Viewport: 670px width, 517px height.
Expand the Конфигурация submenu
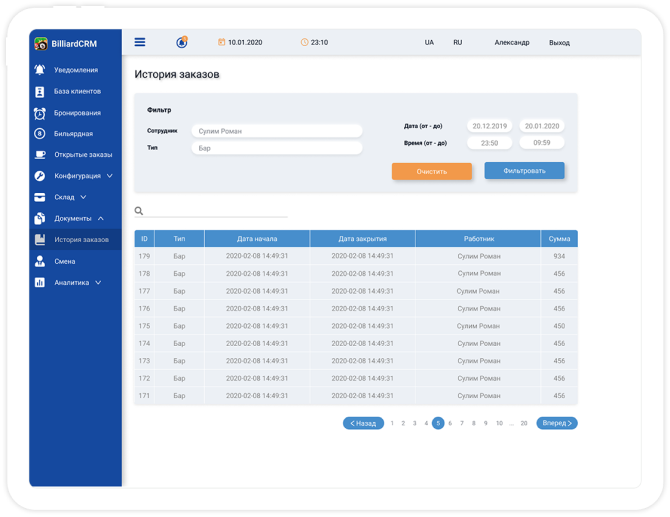click(x=109, y=176)
